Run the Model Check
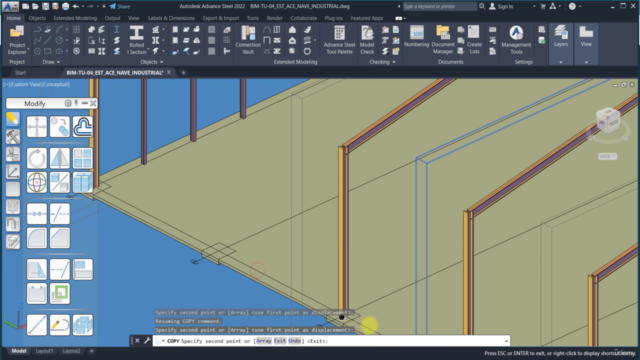 coord(367,40)
